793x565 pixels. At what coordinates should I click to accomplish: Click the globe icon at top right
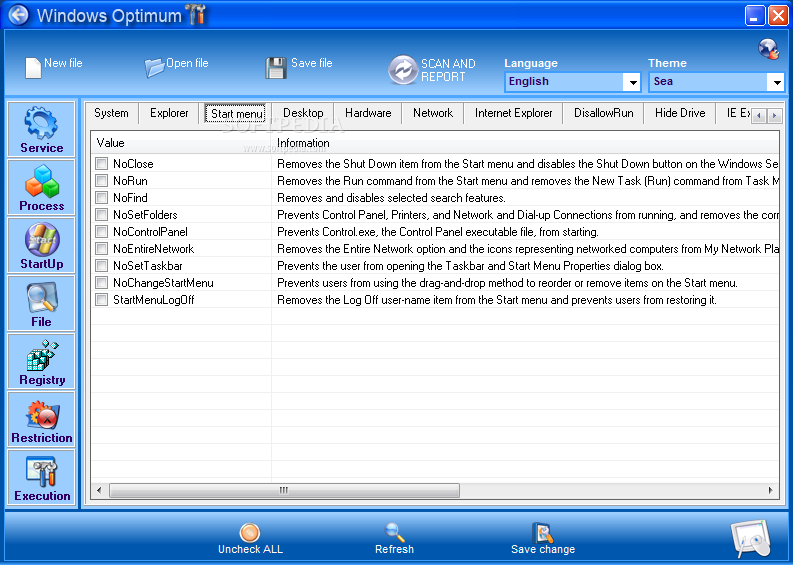point(769,49)
